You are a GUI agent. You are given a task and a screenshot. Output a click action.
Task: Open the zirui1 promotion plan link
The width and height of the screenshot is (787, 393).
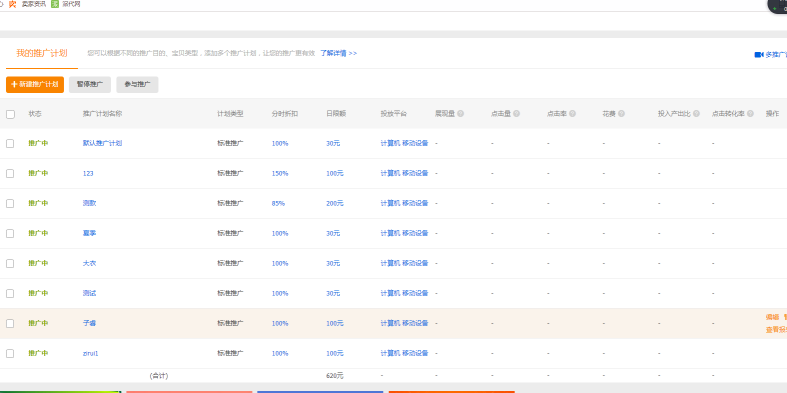[90, 353]
